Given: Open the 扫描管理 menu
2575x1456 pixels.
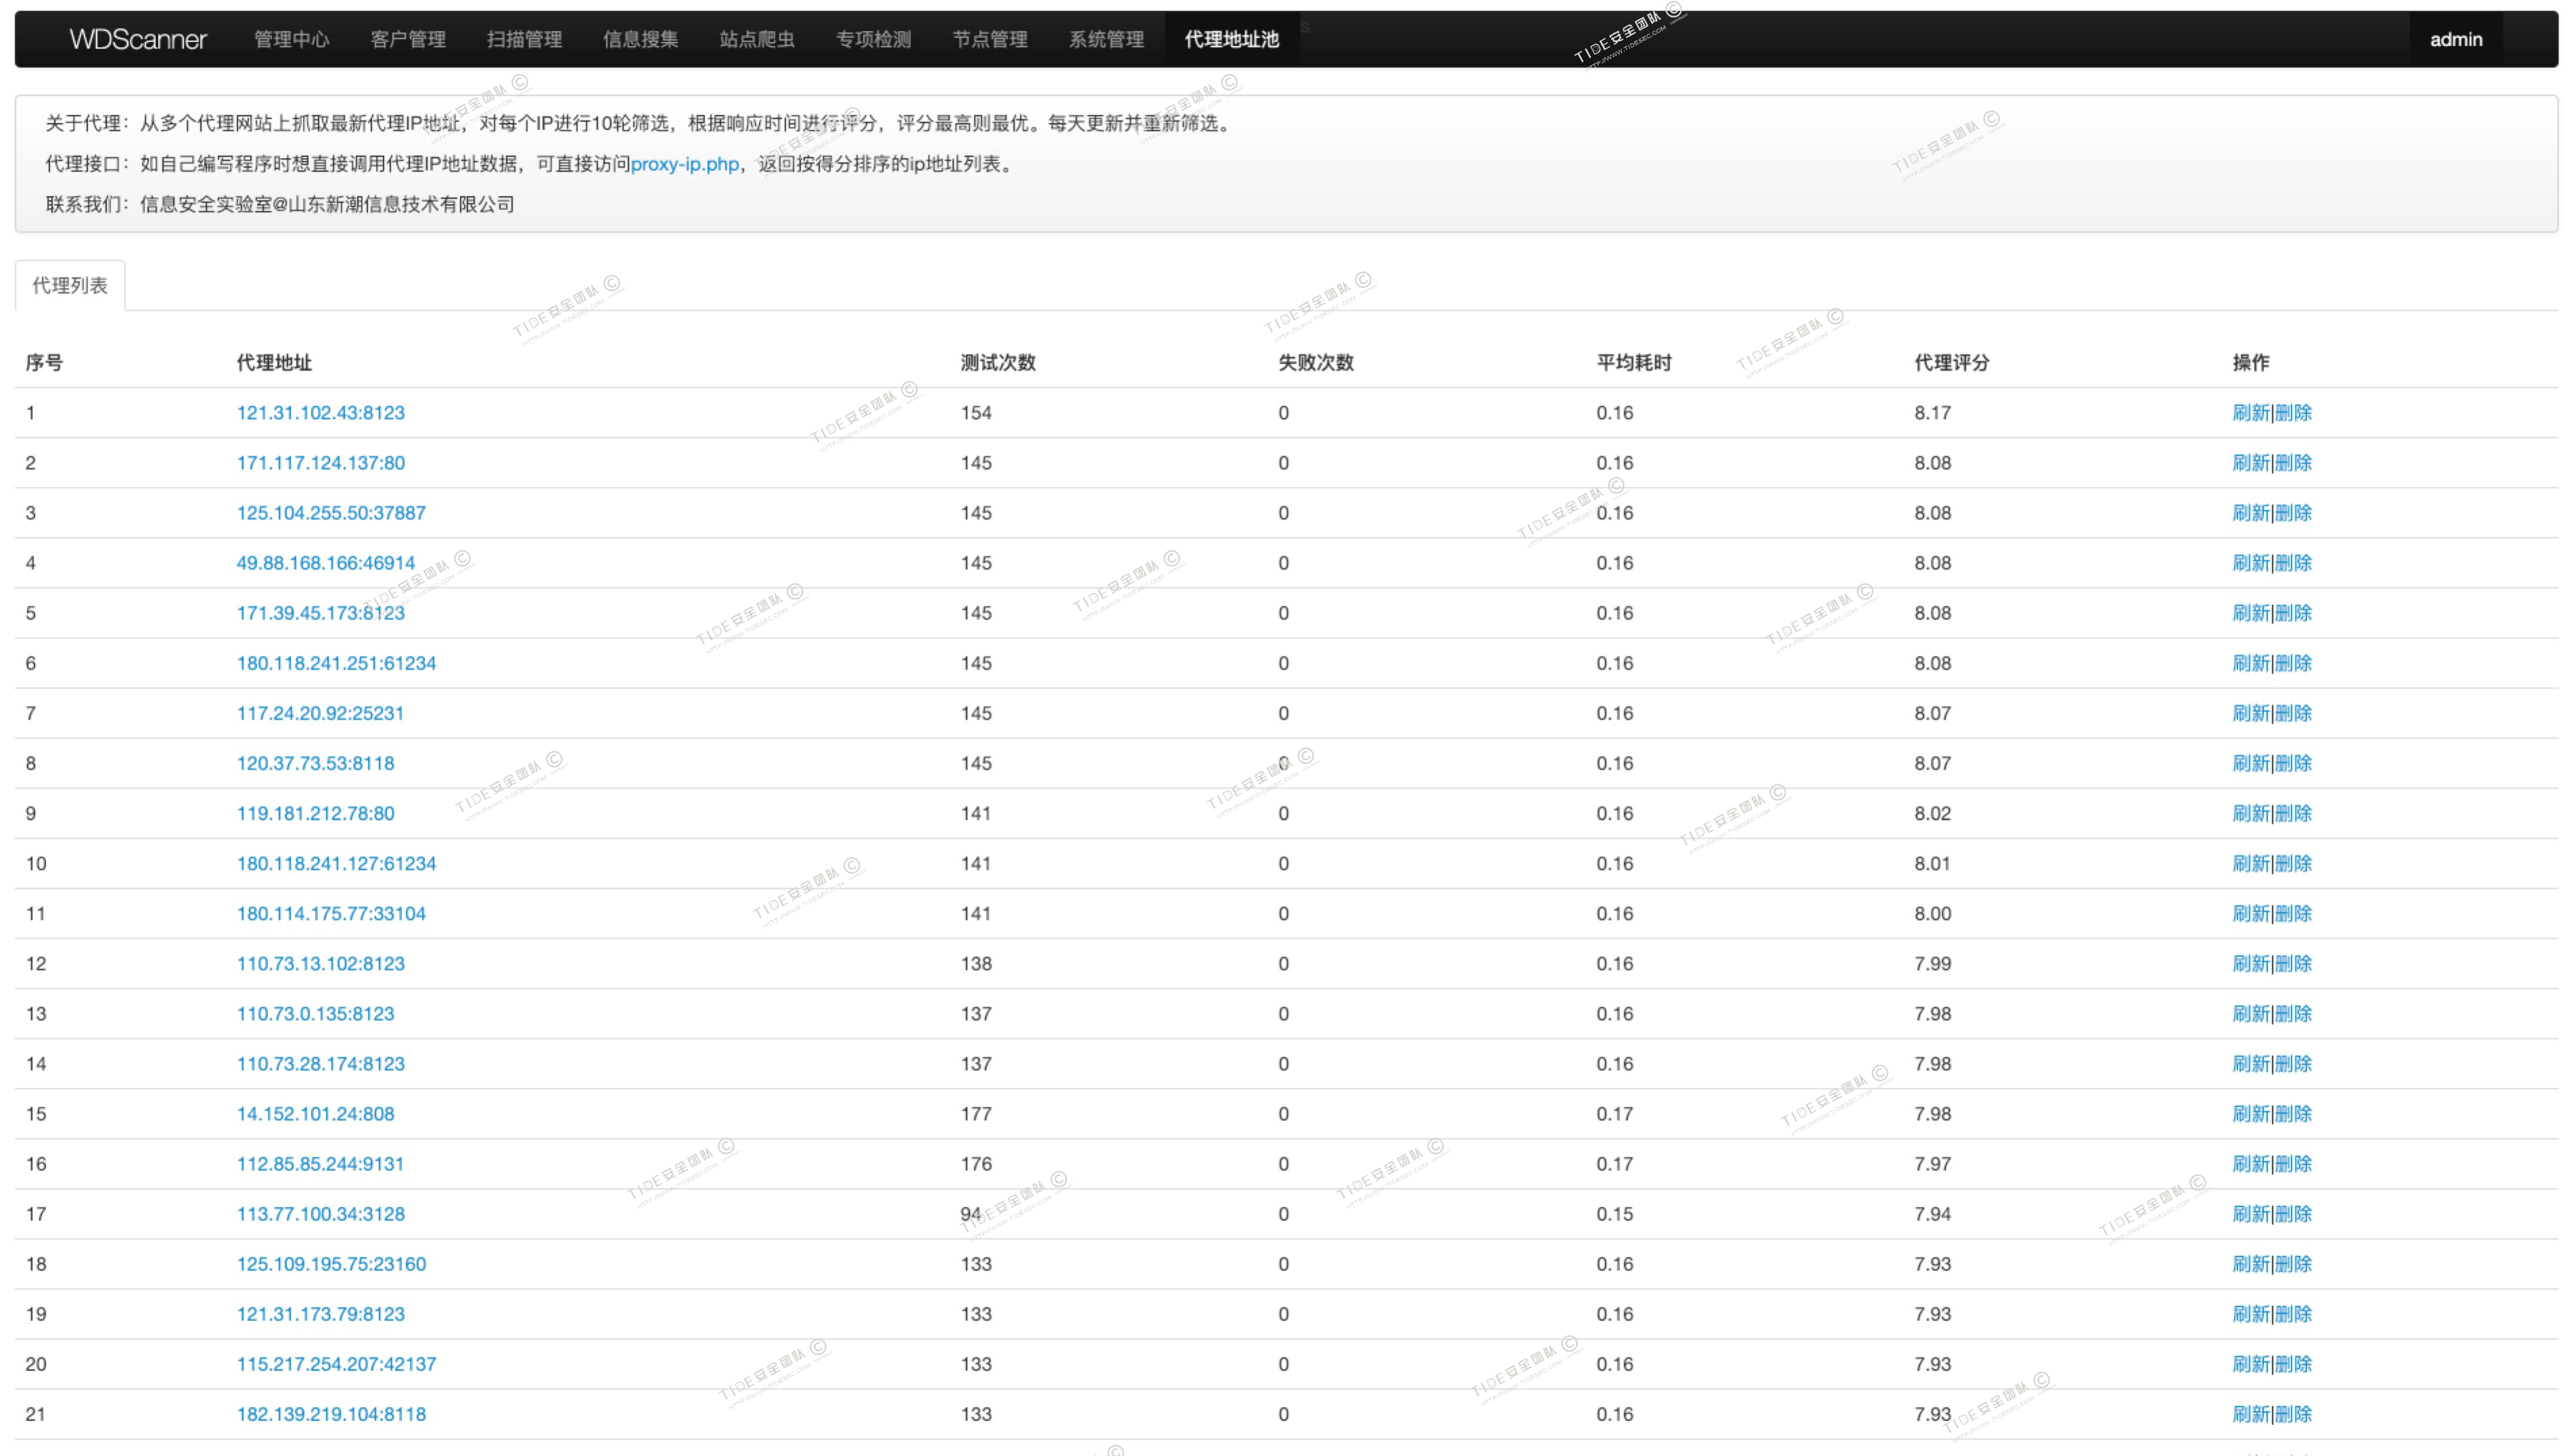Looking at the screenshot, I should coord(524,39).
